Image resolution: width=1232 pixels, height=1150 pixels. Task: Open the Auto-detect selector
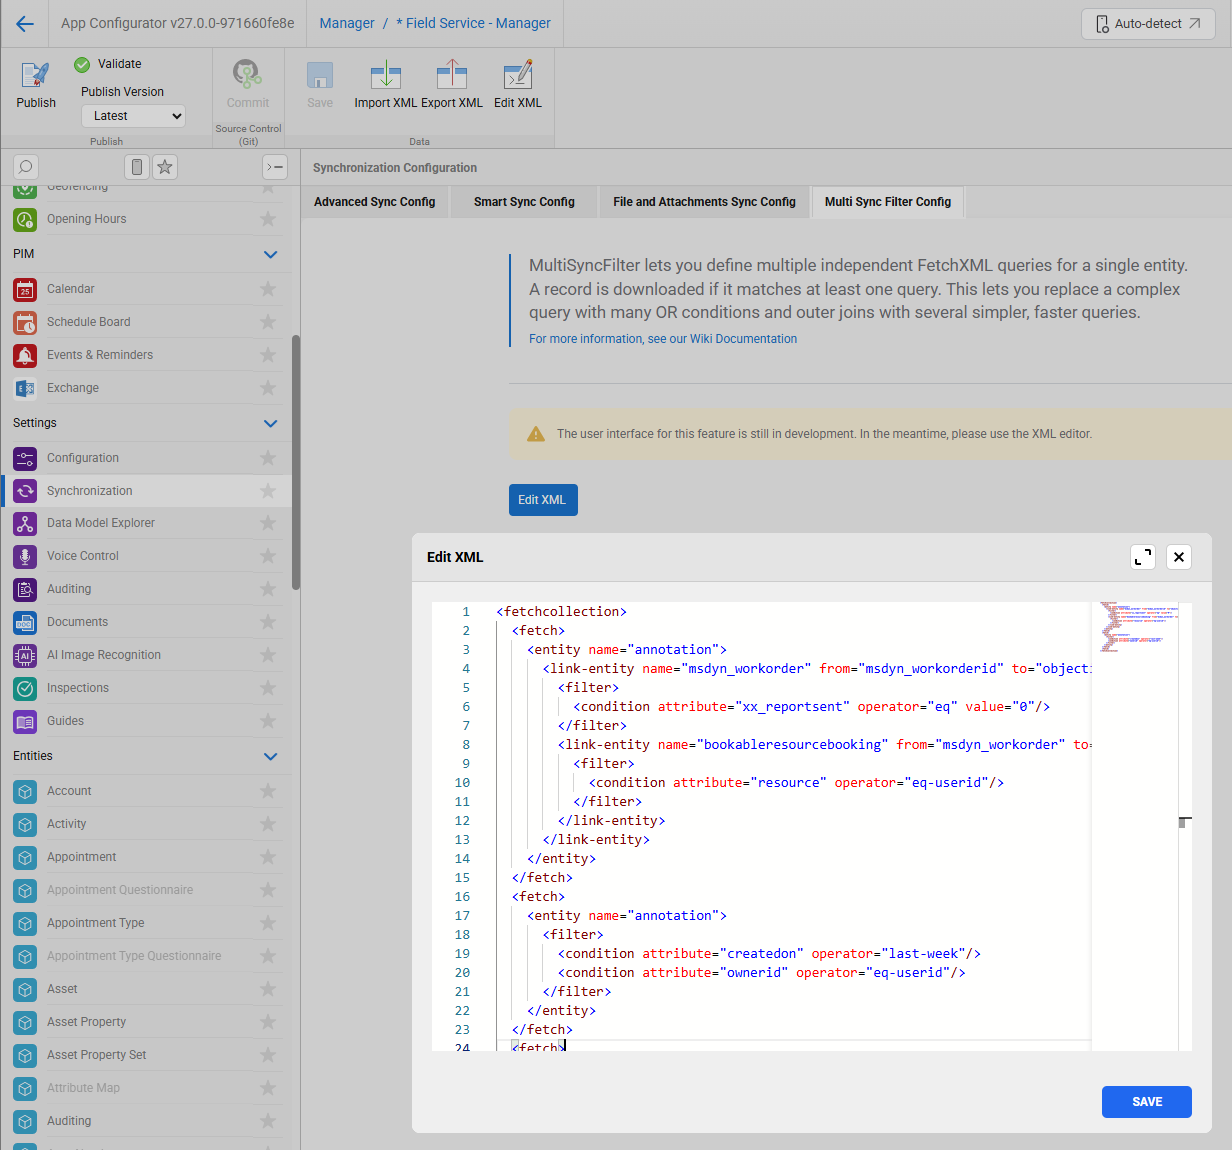coord(1148,24)
